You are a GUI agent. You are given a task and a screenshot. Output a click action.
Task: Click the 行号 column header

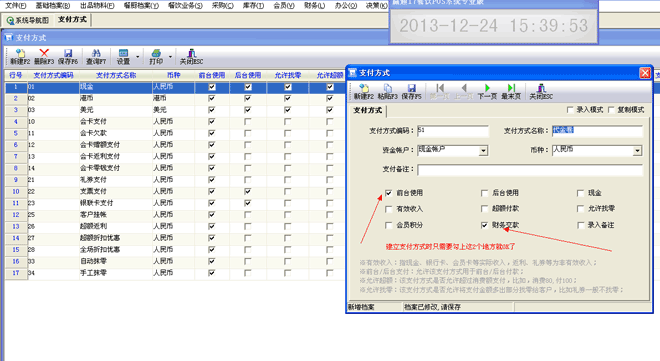pos(16,75)
